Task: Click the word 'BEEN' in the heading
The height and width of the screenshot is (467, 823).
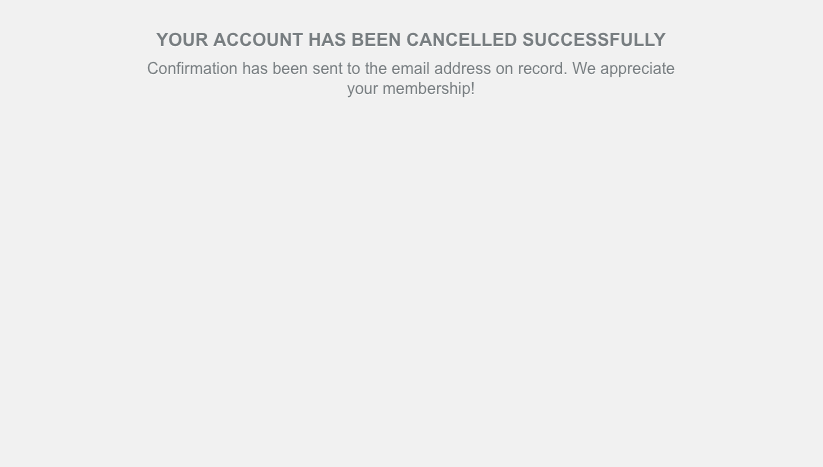Action: [x=376, y=40]
